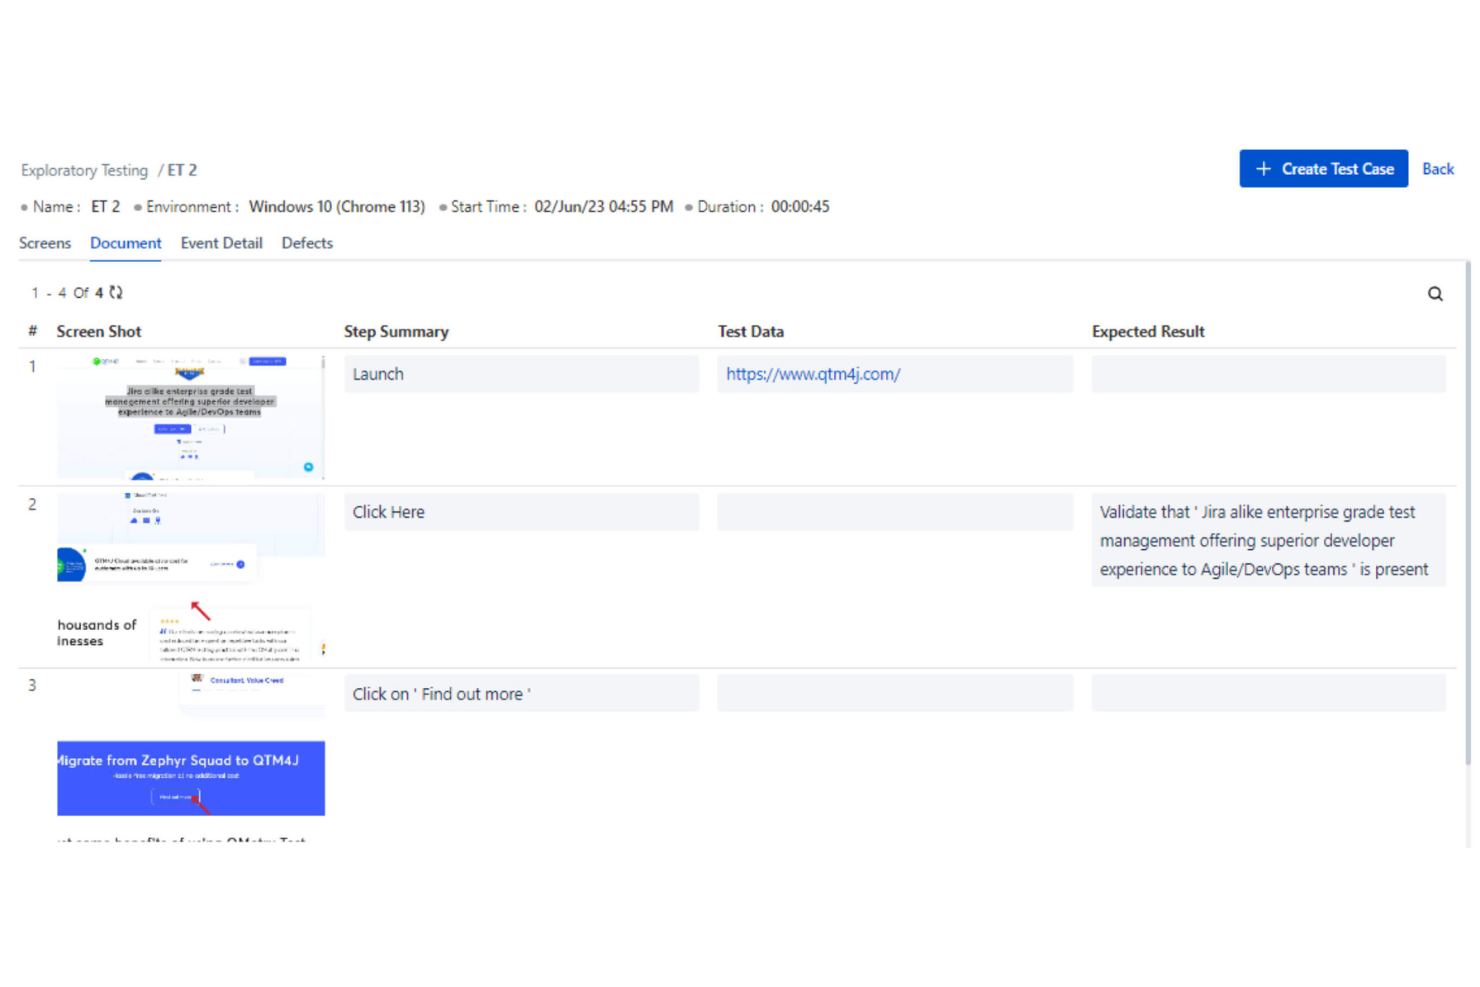
Task: Open the https://www.qtm4j.com/ test data link
Action: 813,374
